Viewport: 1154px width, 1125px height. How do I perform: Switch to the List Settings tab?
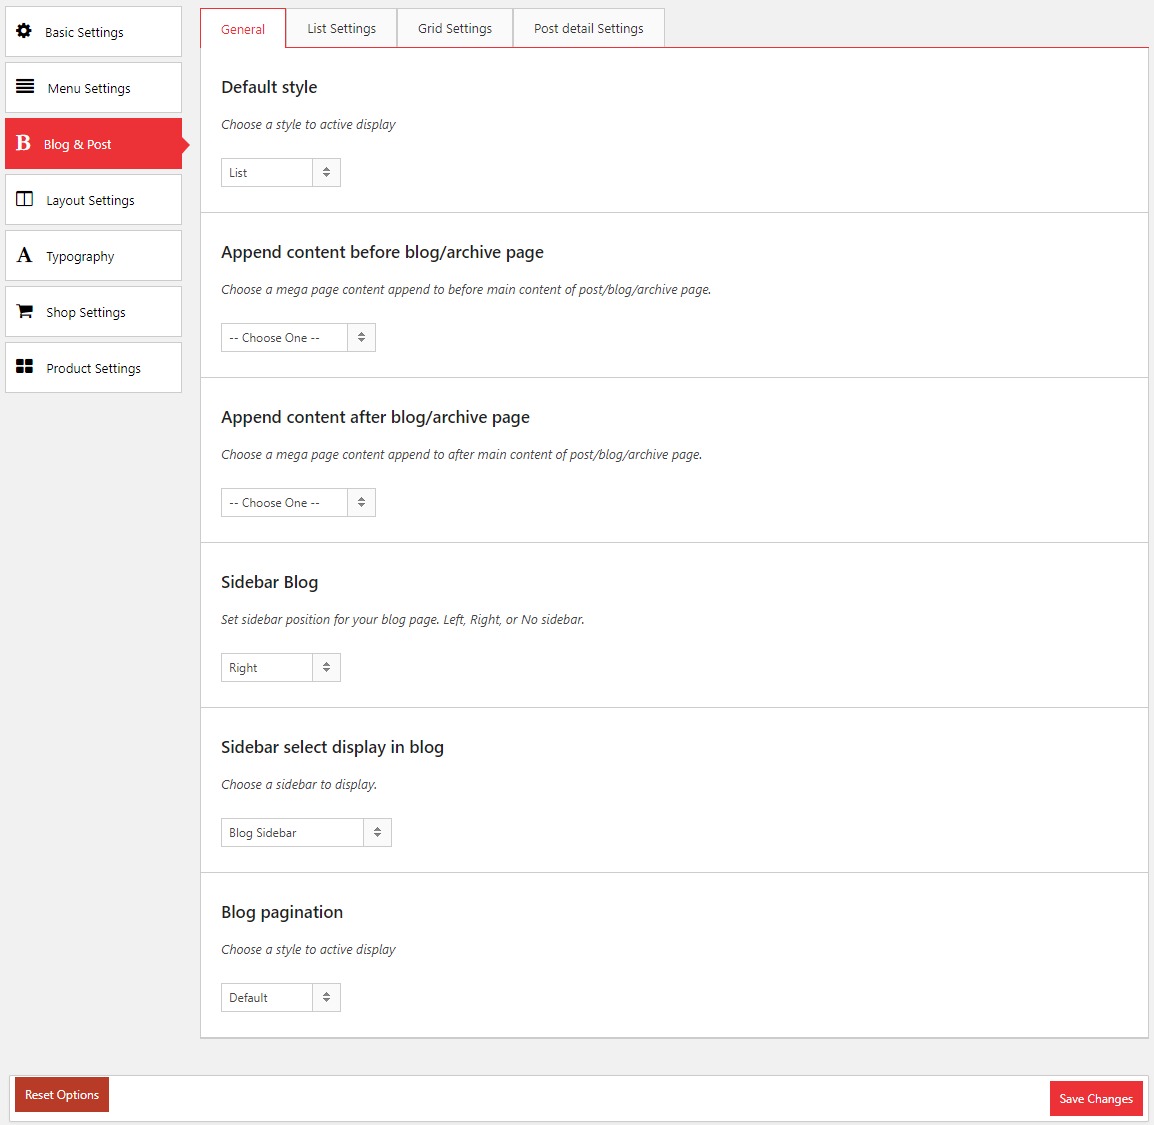(x=341, y=28)
